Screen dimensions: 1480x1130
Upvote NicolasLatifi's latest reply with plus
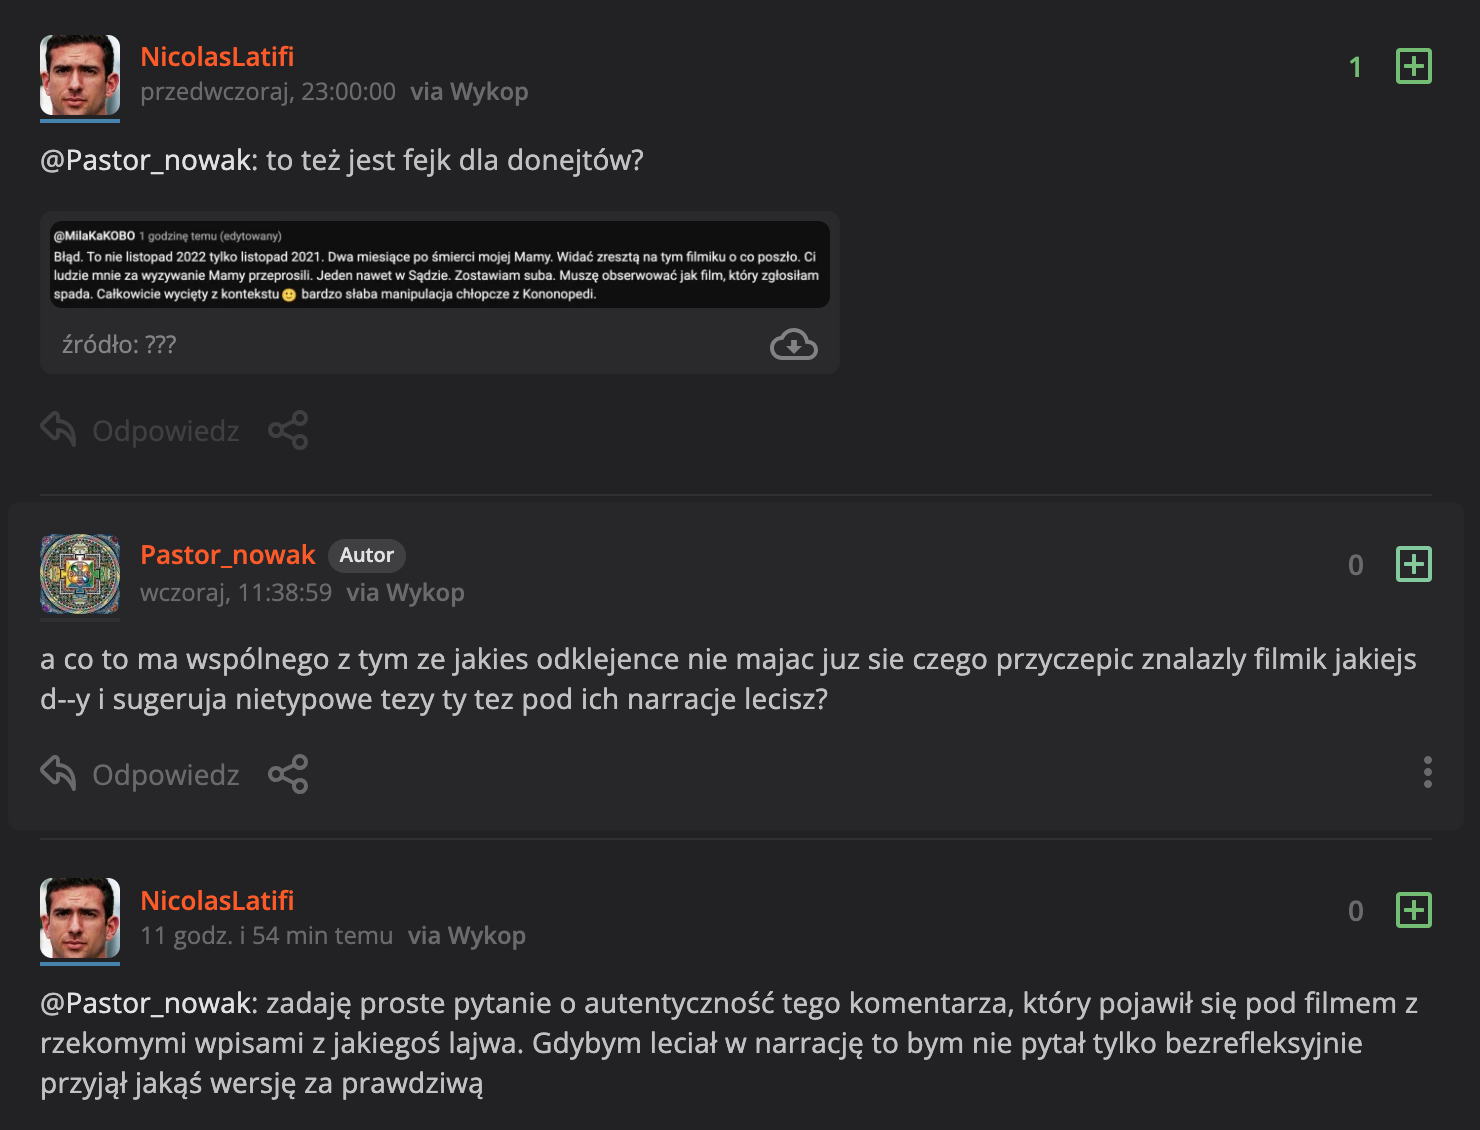click(1413, 910)
